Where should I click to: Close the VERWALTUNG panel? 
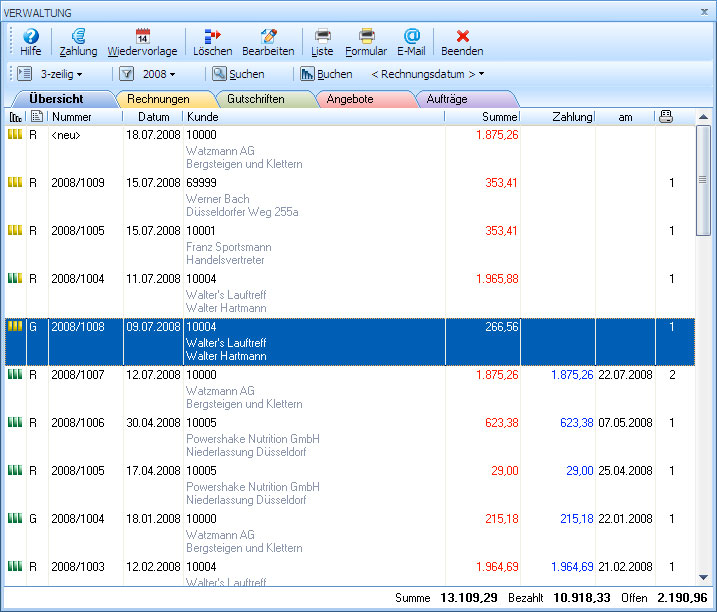(x=705, y=12)
